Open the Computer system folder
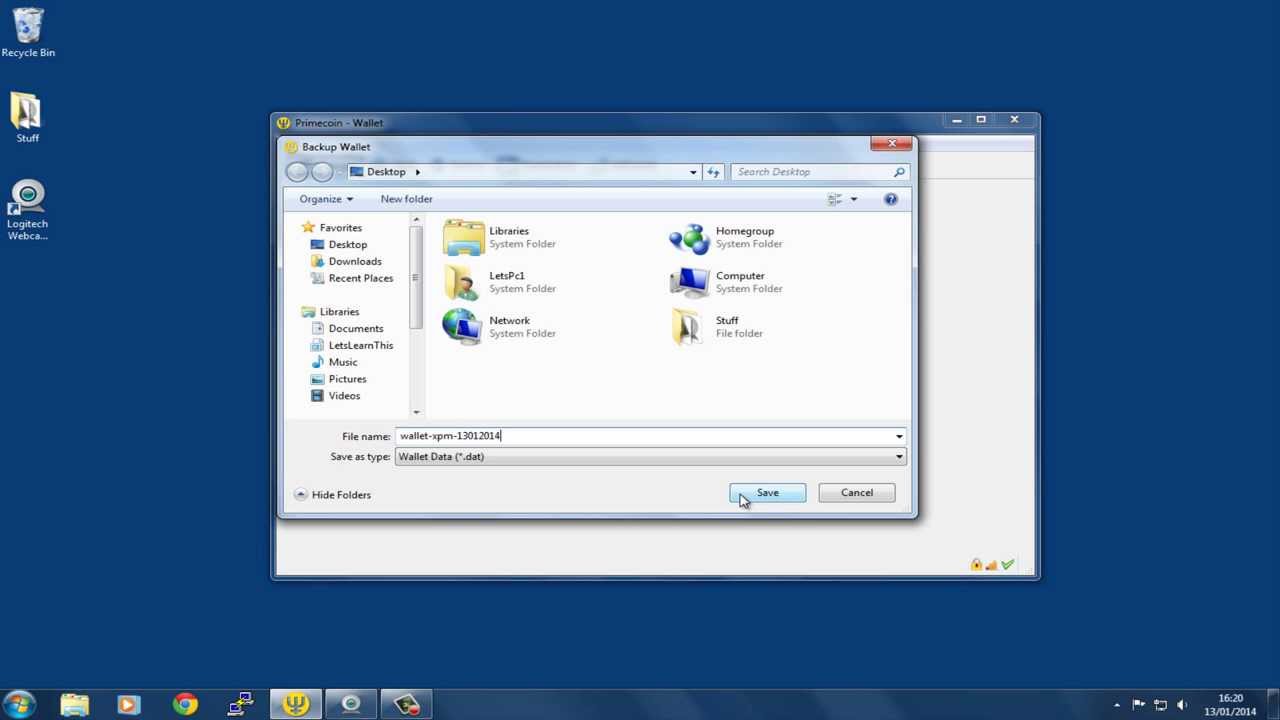This screenshot has width=1280, height=720. (725, 282)
